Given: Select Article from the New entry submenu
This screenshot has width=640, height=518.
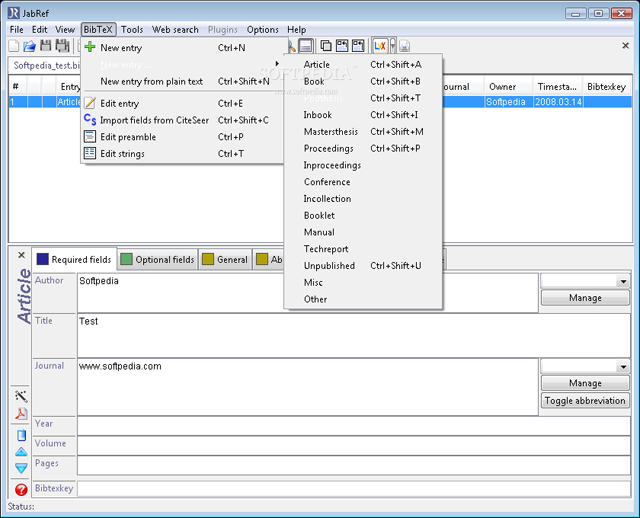Looking at the screenshot, I should click(317, 65).
